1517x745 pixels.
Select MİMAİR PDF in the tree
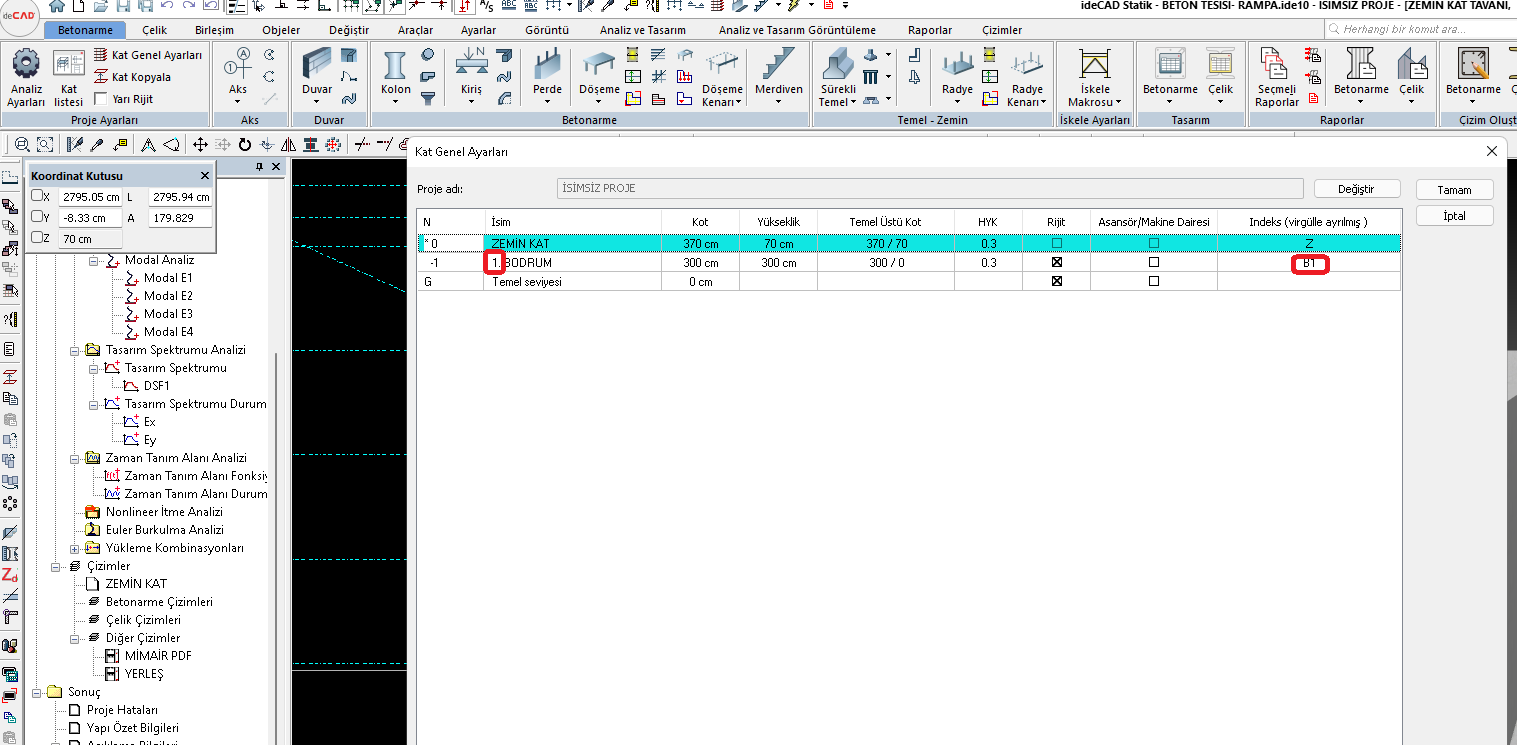pos(158,656)
